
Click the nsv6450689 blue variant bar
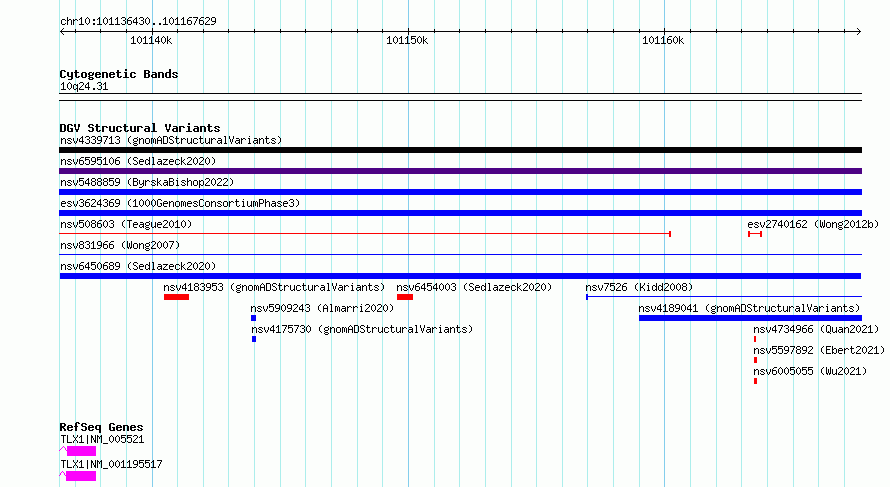460,276
